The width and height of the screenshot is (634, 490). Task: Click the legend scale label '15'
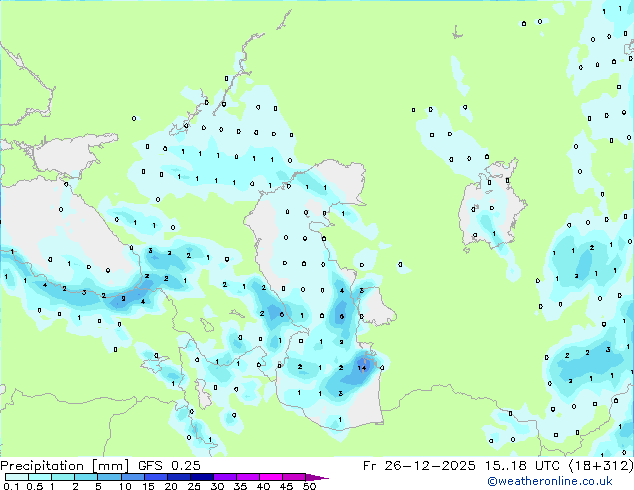coord(148,486)
